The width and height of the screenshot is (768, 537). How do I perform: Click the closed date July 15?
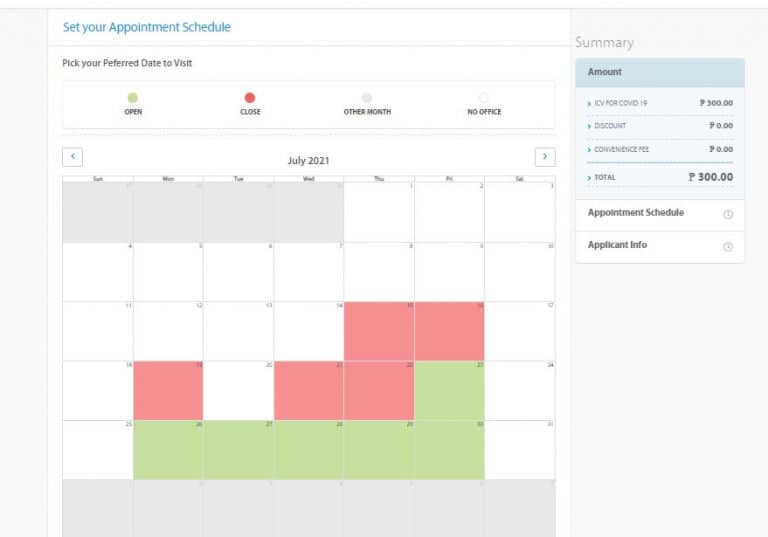pyautogui.click(x=379, y=331)
